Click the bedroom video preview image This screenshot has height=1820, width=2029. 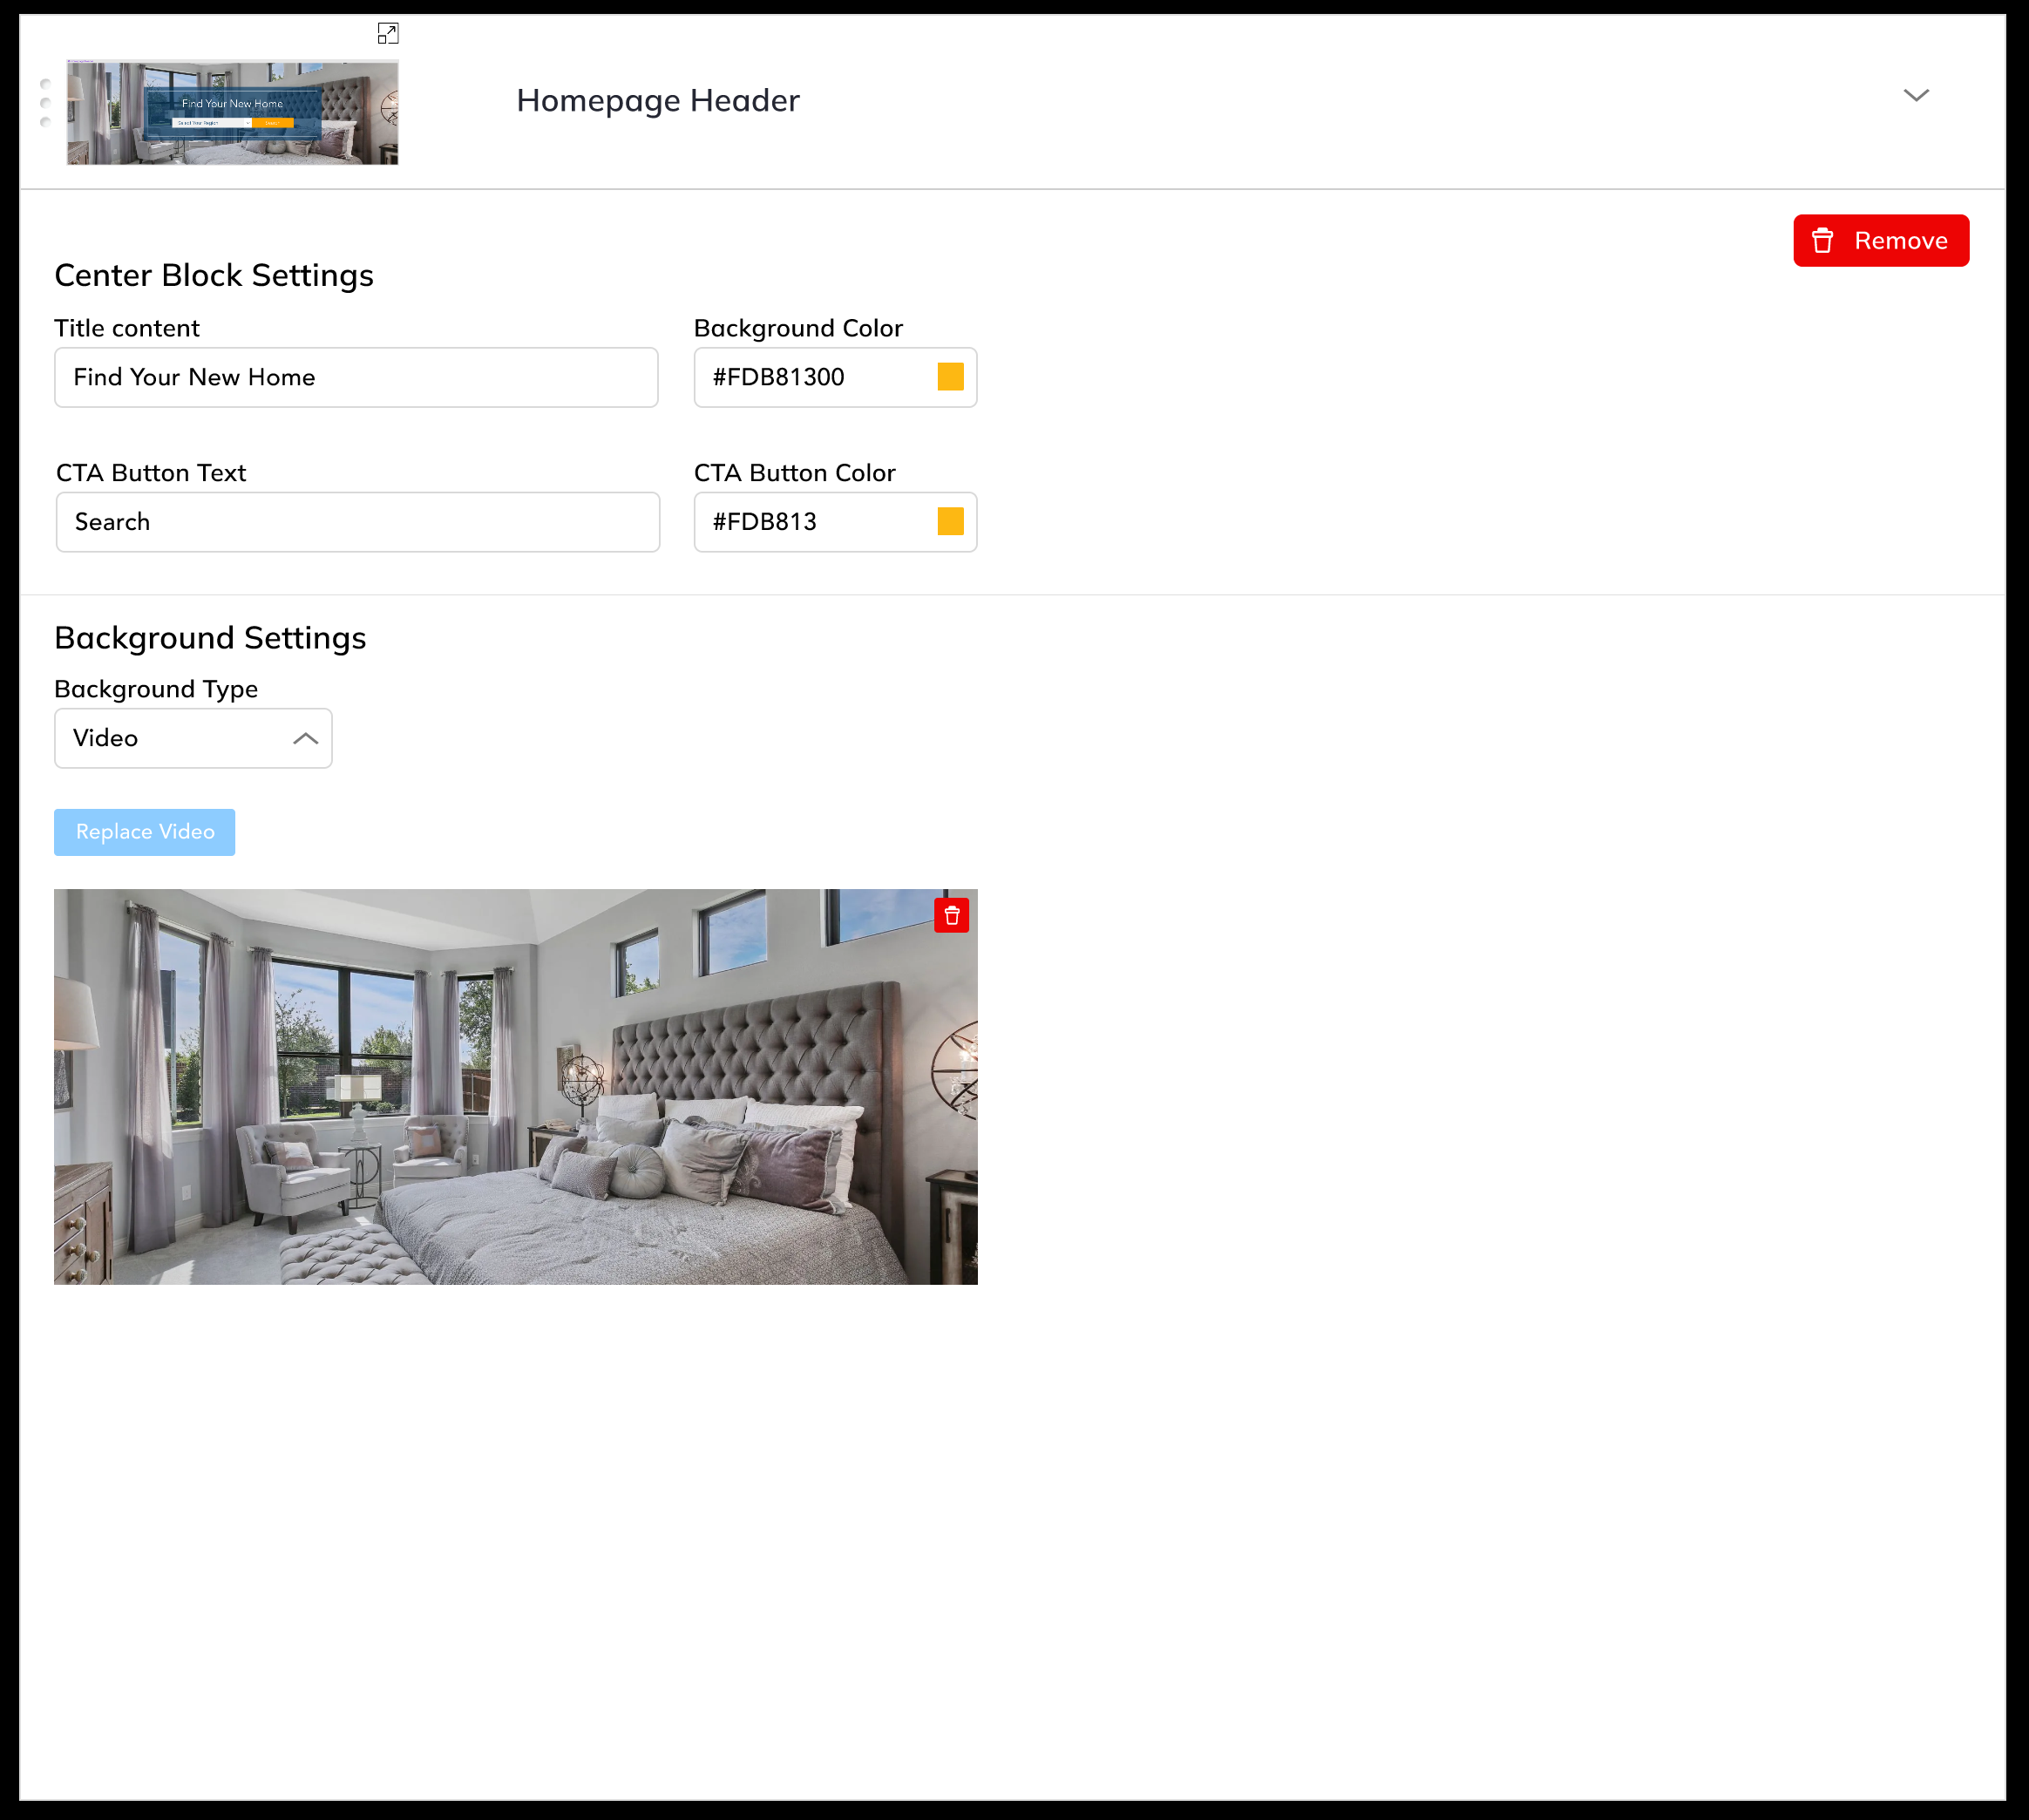[515, 1087]
